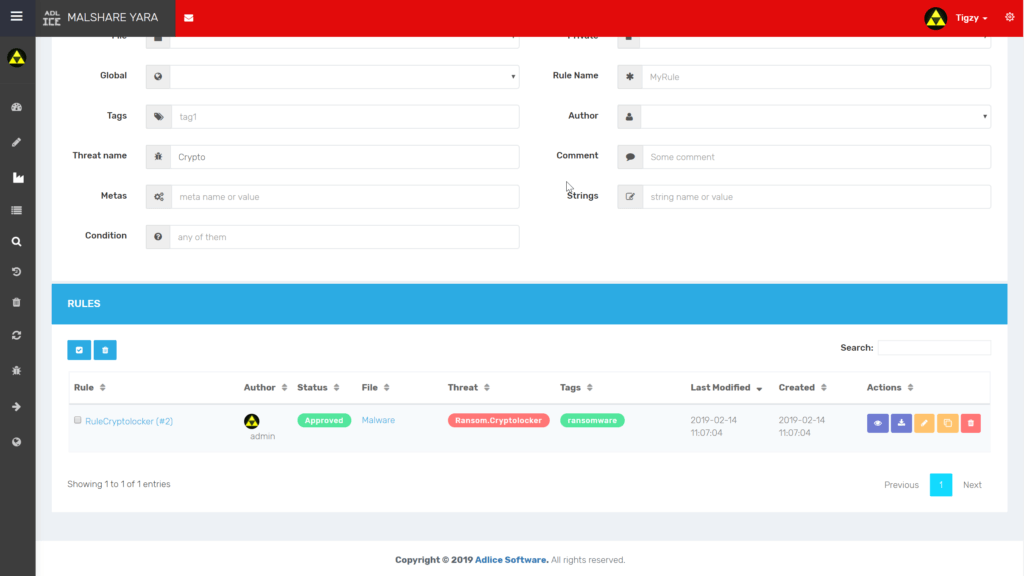Open the settings gear in top right
Screen dimensions: 1024x576
[1008, 18]
